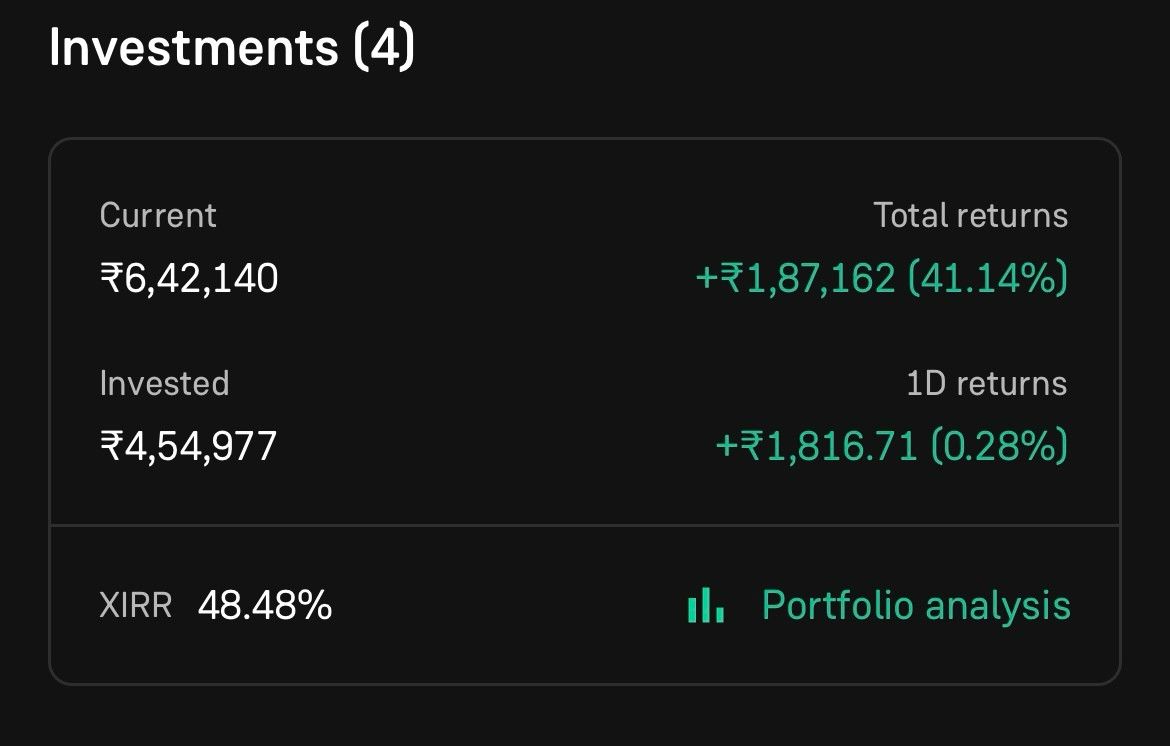Viewport: 1170px width, 746px height.
Task: Tap the Invested label
Action: click(164, 383)
